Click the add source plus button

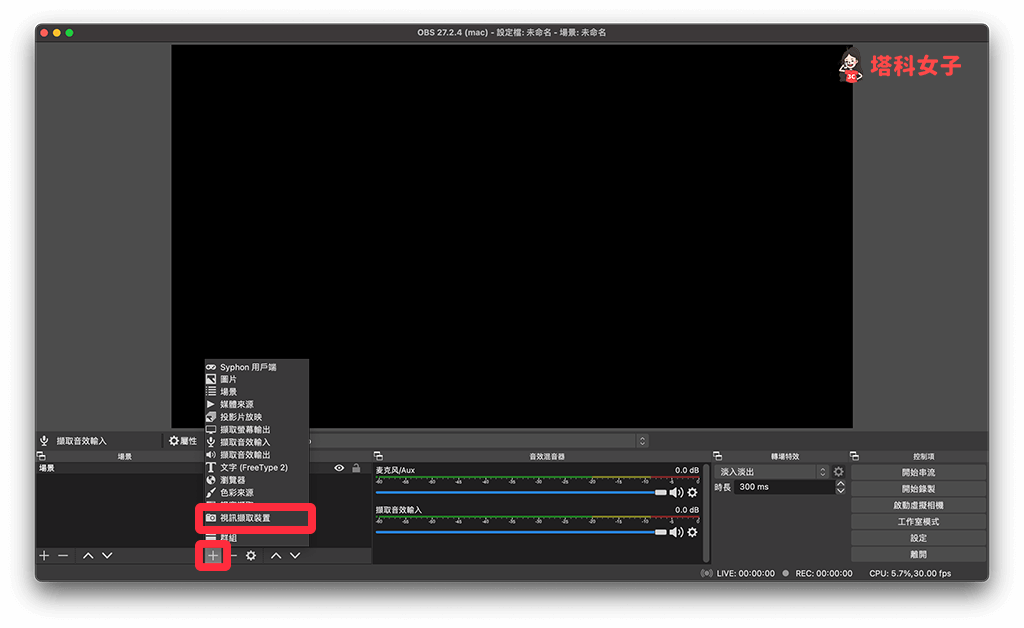coord(213,555)
